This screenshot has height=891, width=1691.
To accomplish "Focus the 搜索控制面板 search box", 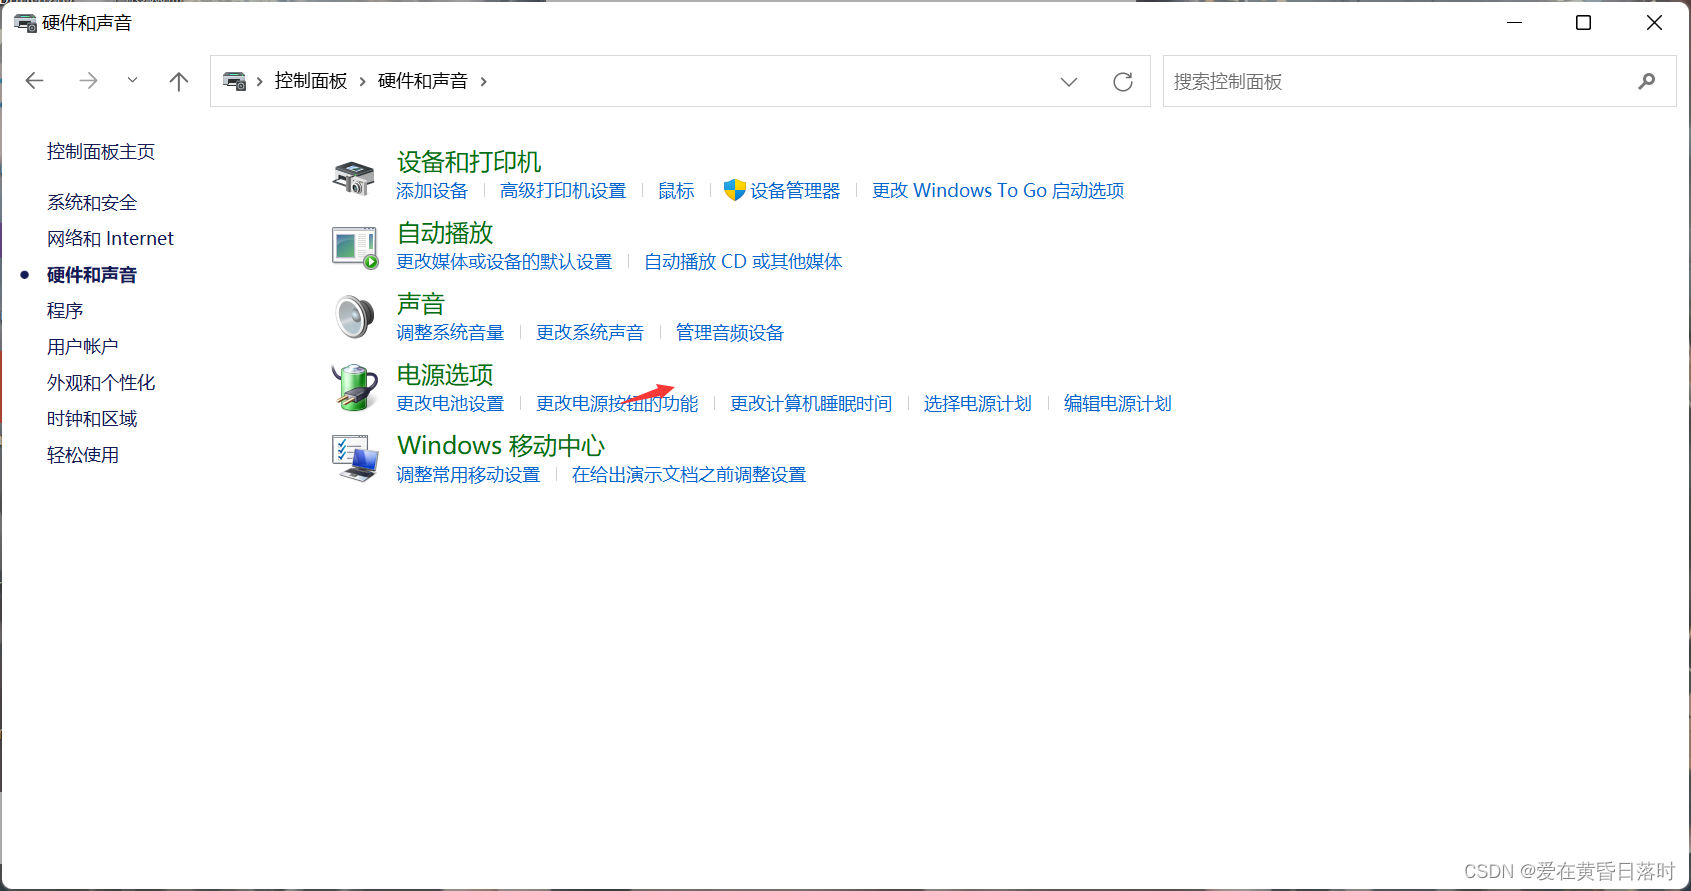I will coord(1419,81).
